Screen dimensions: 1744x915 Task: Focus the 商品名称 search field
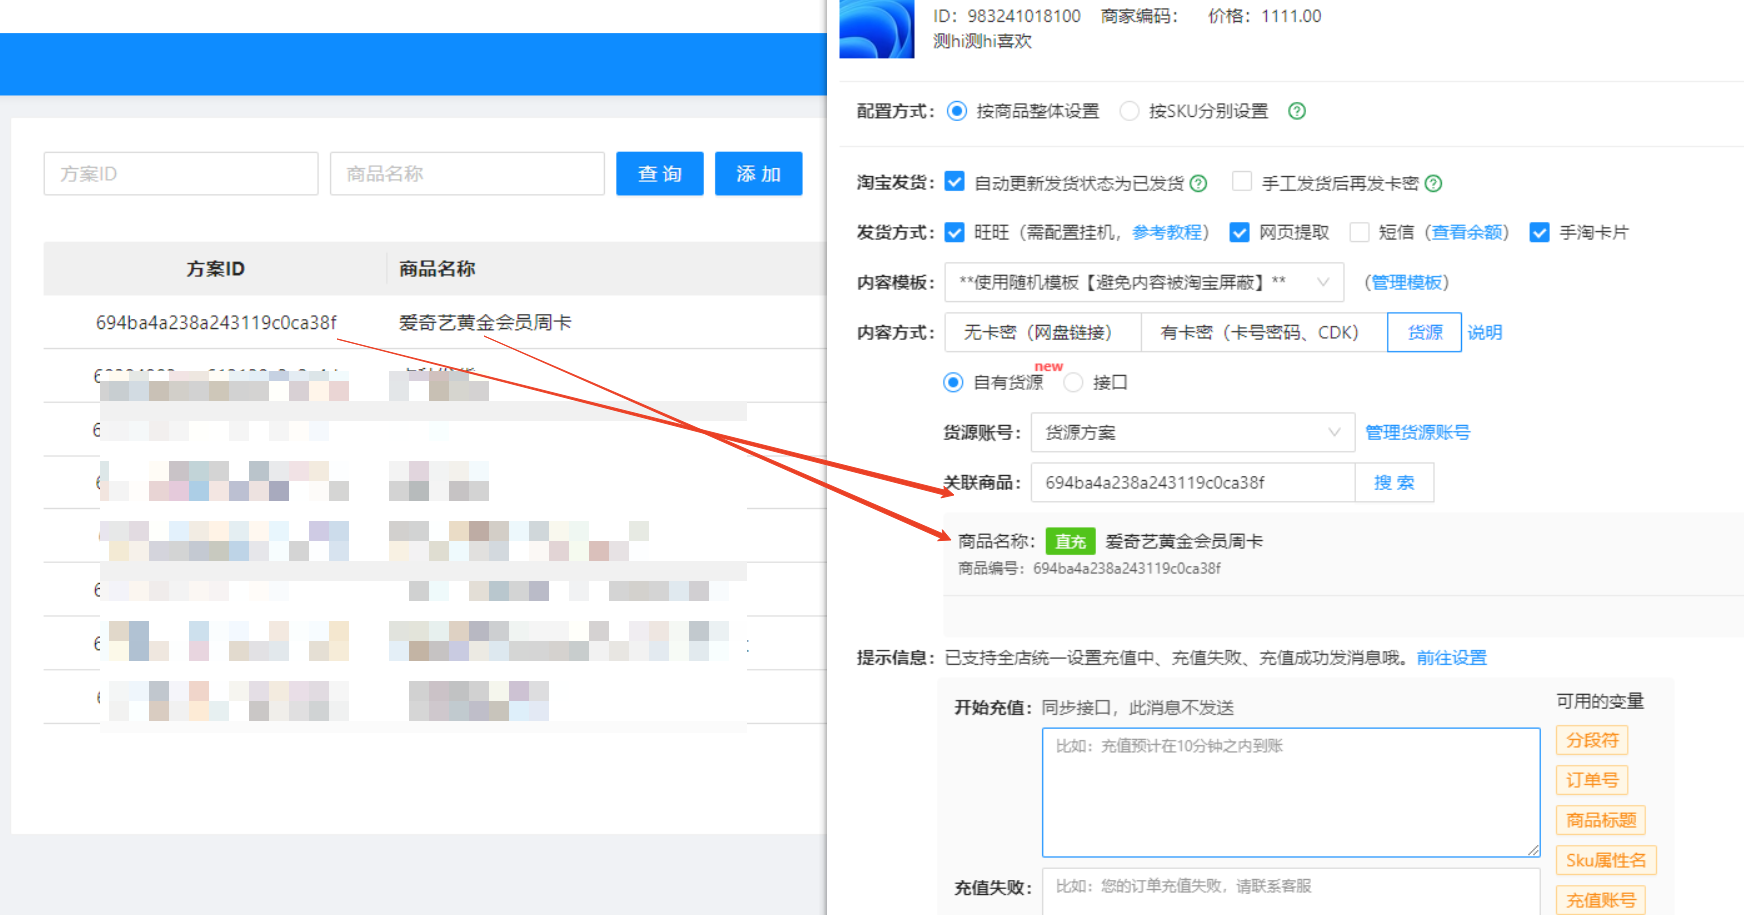pyautogui.click(x=467, y=174)
